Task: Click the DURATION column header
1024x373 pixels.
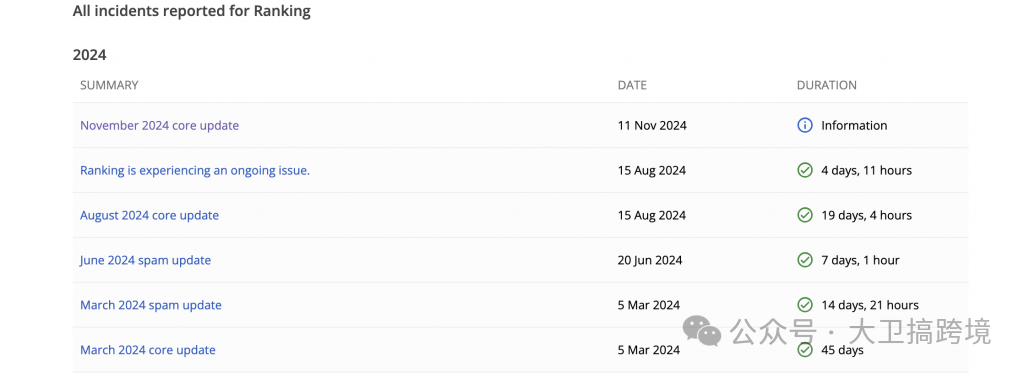Action: tap(827, 85)
